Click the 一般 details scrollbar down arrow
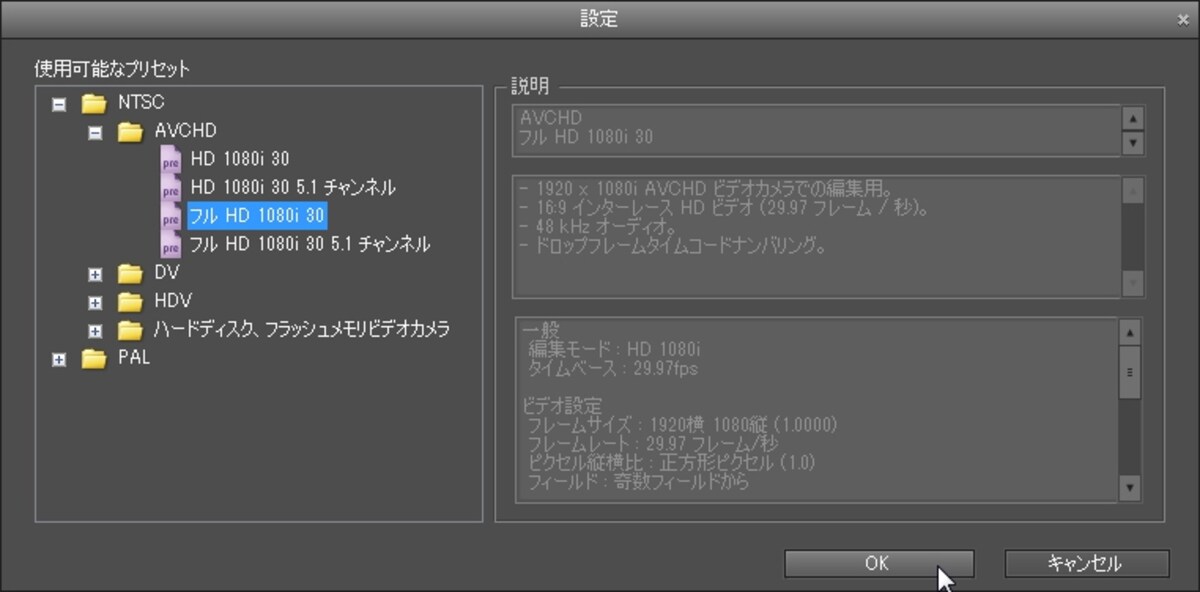 (1130, 488)
